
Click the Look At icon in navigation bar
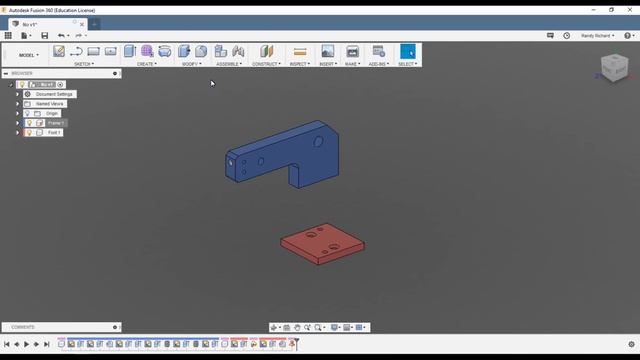287,327
